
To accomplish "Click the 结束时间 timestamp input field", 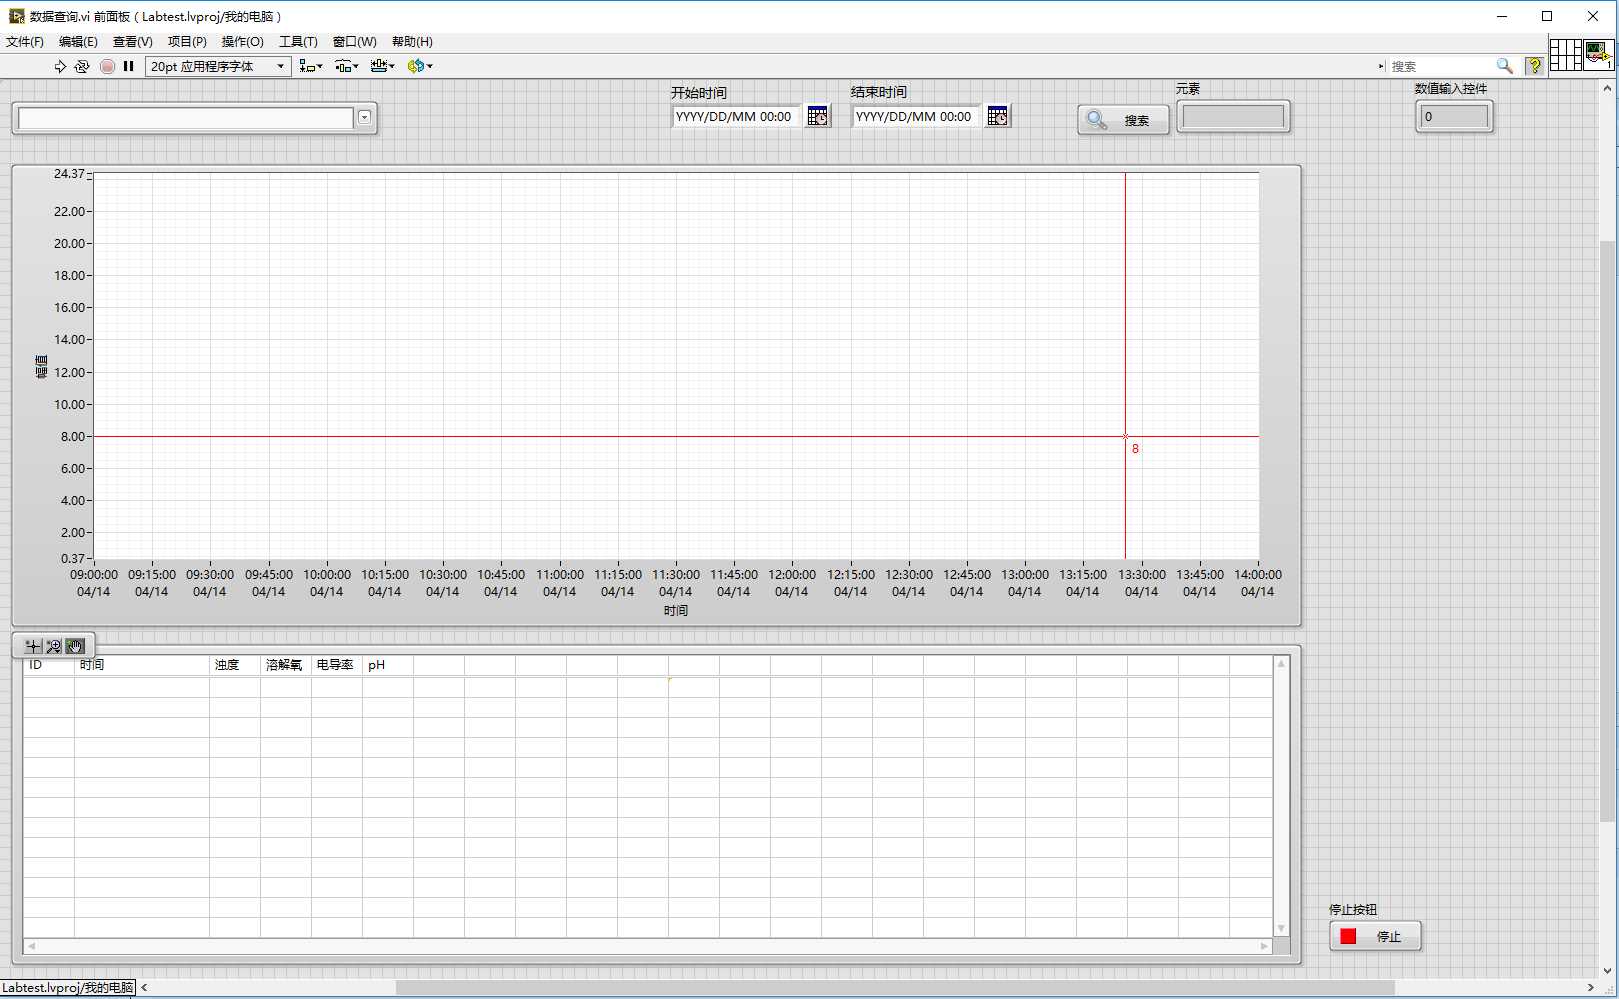I will click(x=917, y=116).
